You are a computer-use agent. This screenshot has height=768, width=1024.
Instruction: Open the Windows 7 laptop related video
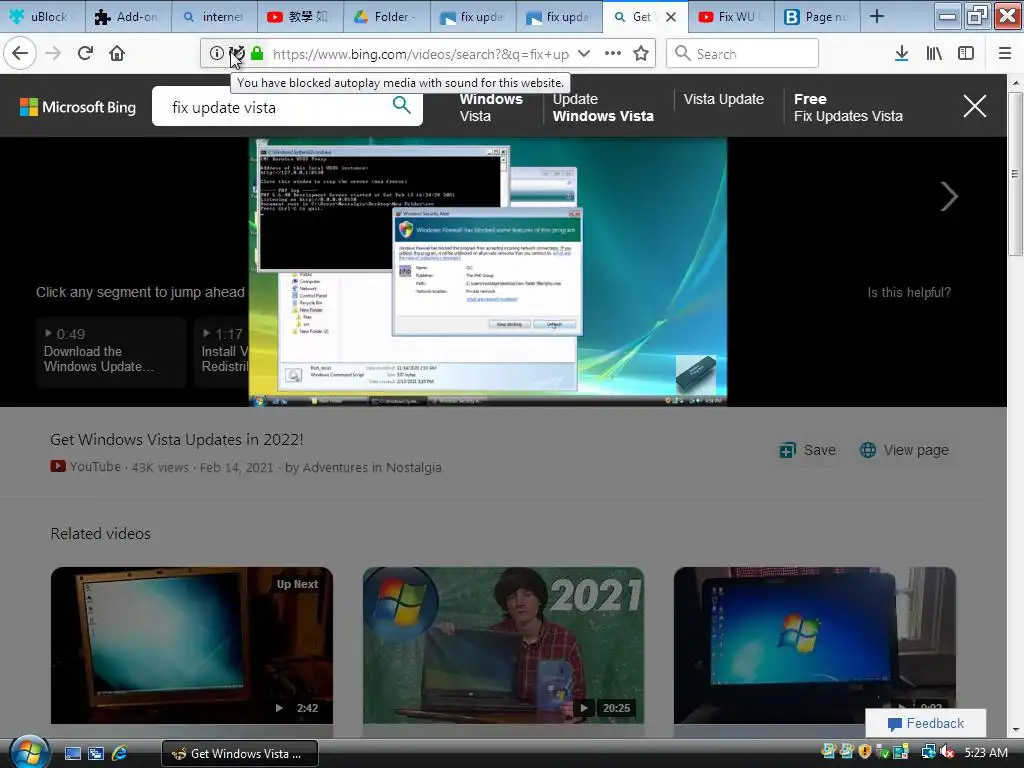tap(814, 645)
